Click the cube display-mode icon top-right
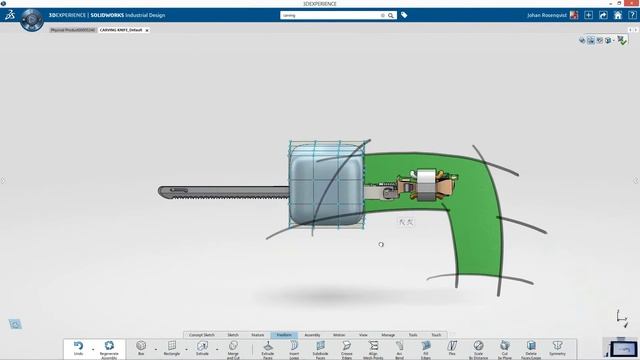This screenshot has width=640, height=360. [608, 40]
